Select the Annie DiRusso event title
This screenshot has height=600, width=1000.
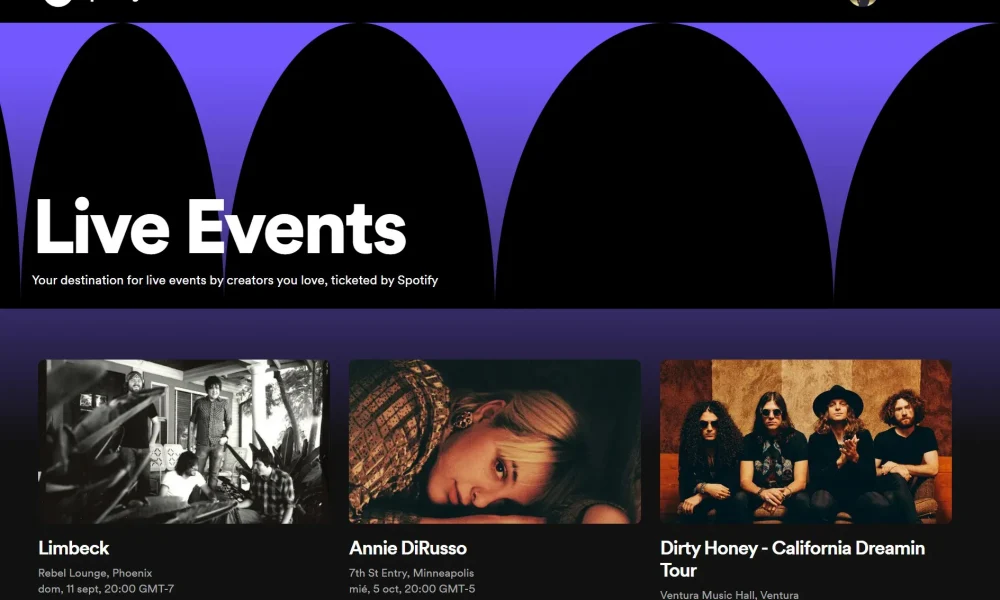click(x=408, y=548)
